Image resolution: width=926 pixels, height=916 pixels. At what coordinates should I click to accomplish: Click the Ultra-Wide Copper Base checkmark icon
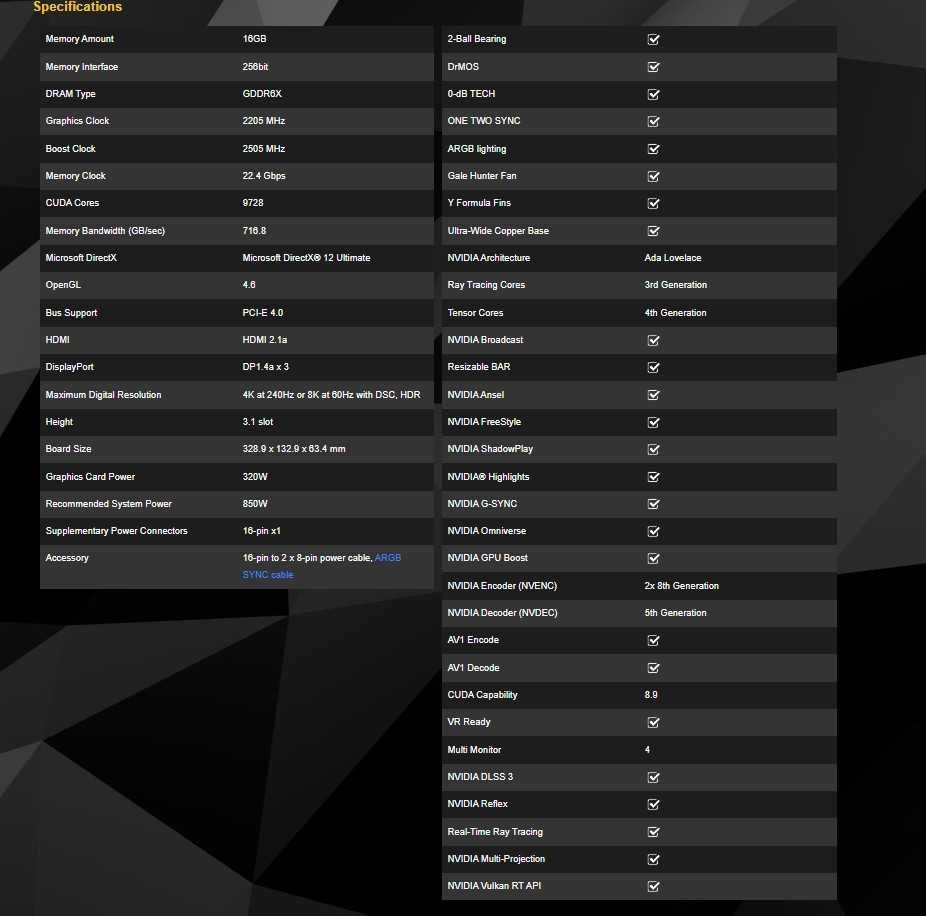pyautogui.click(x=653, y=232)
